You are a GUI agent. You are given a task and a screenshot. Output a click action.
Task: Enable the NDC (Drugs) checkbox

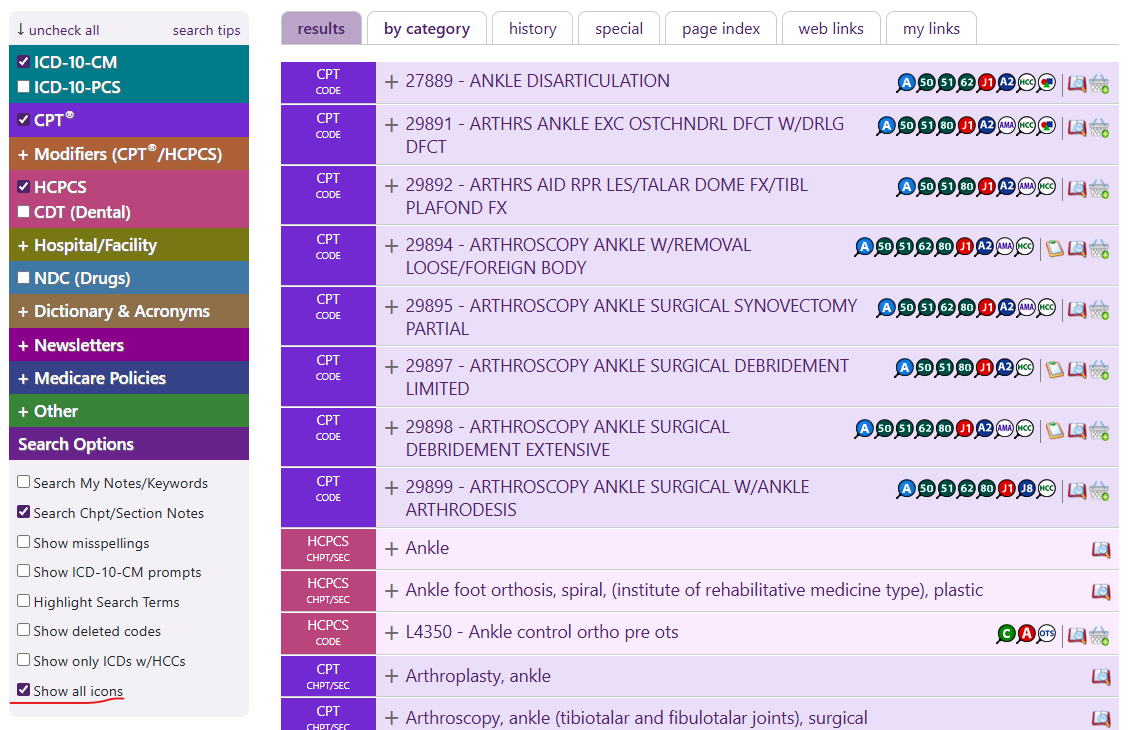[x=24, y=279]
